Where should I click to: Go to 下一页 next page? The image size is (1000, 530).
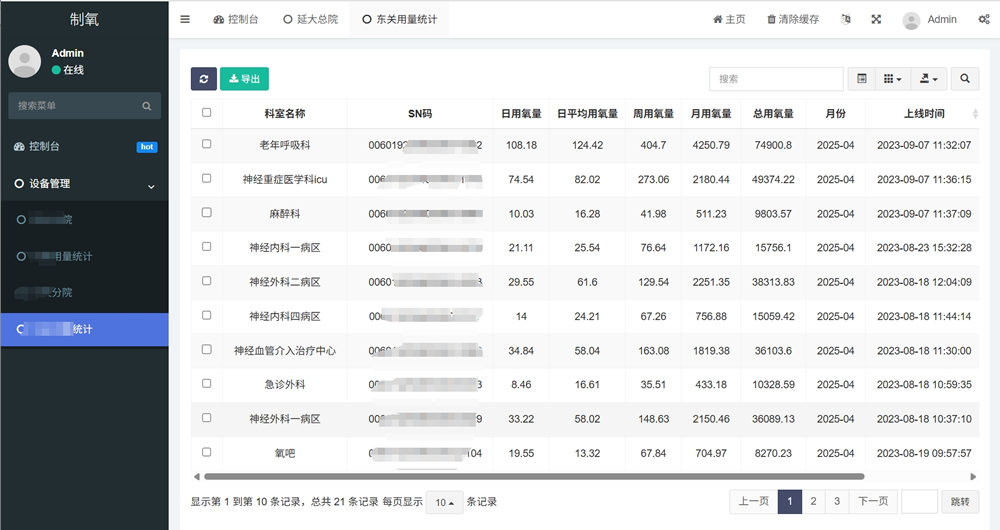(873, 501)
